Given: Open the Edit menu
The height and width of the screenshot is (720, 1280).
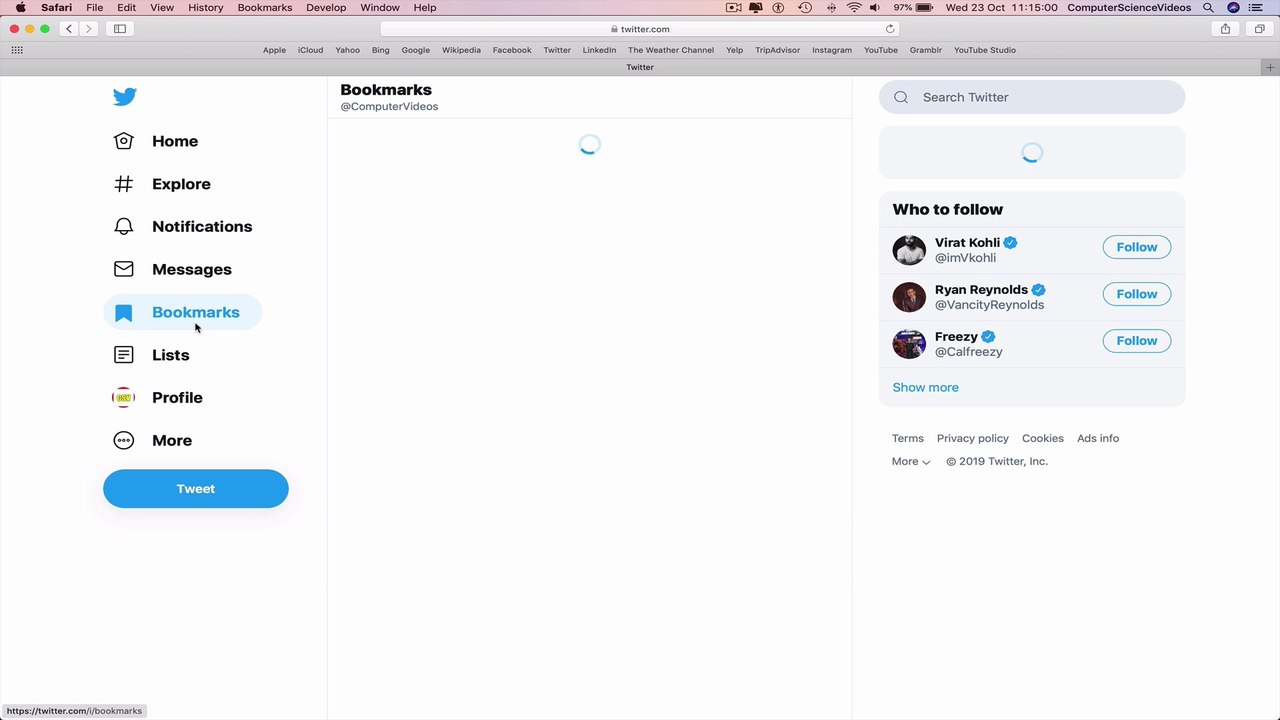Looking at the screenshot, I should click(126, 7).
